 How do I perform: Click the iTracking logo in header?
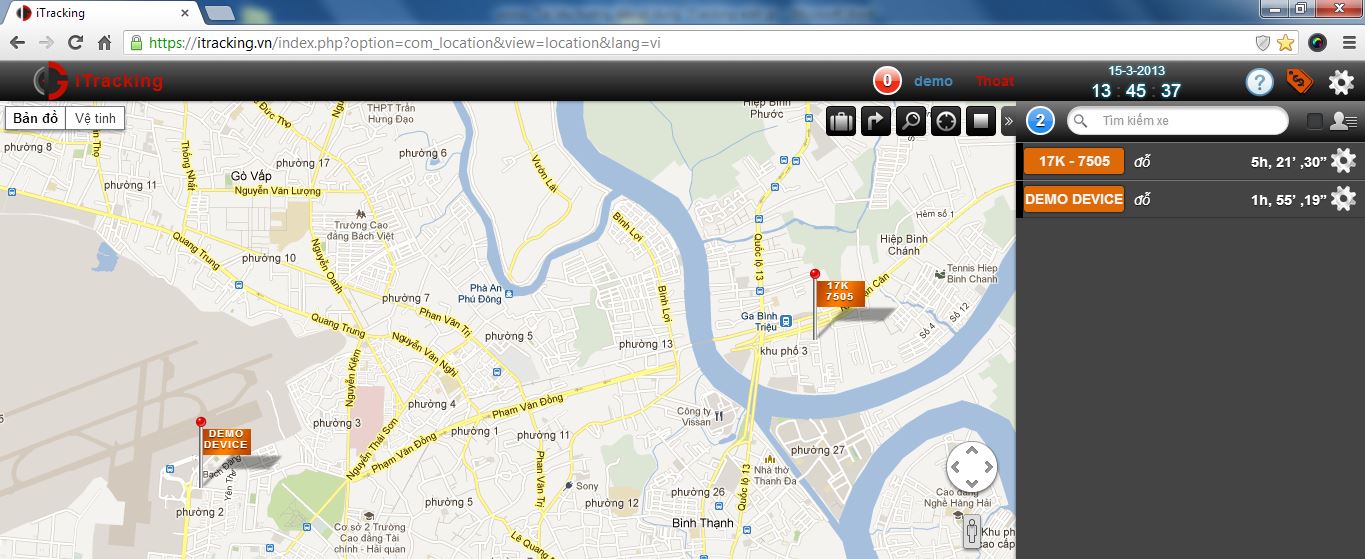(x=97, y=81)
